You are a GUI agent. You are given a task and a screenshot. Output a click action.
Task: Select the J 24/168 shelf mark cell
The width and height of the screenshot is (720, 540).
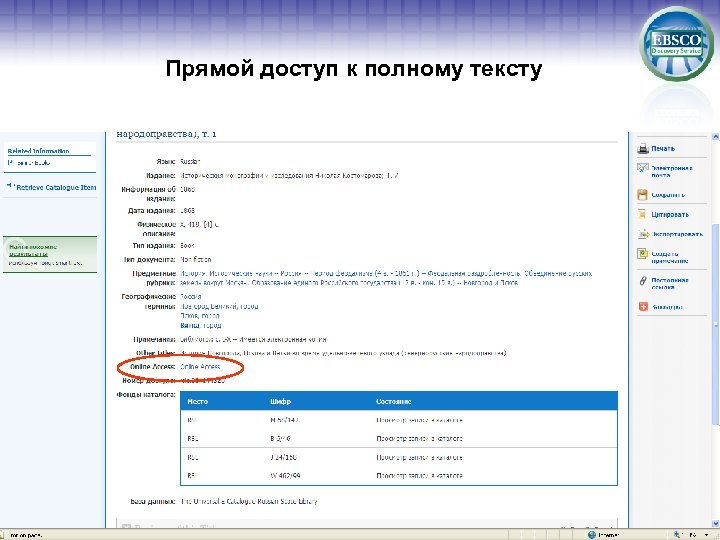click(283, 457)
